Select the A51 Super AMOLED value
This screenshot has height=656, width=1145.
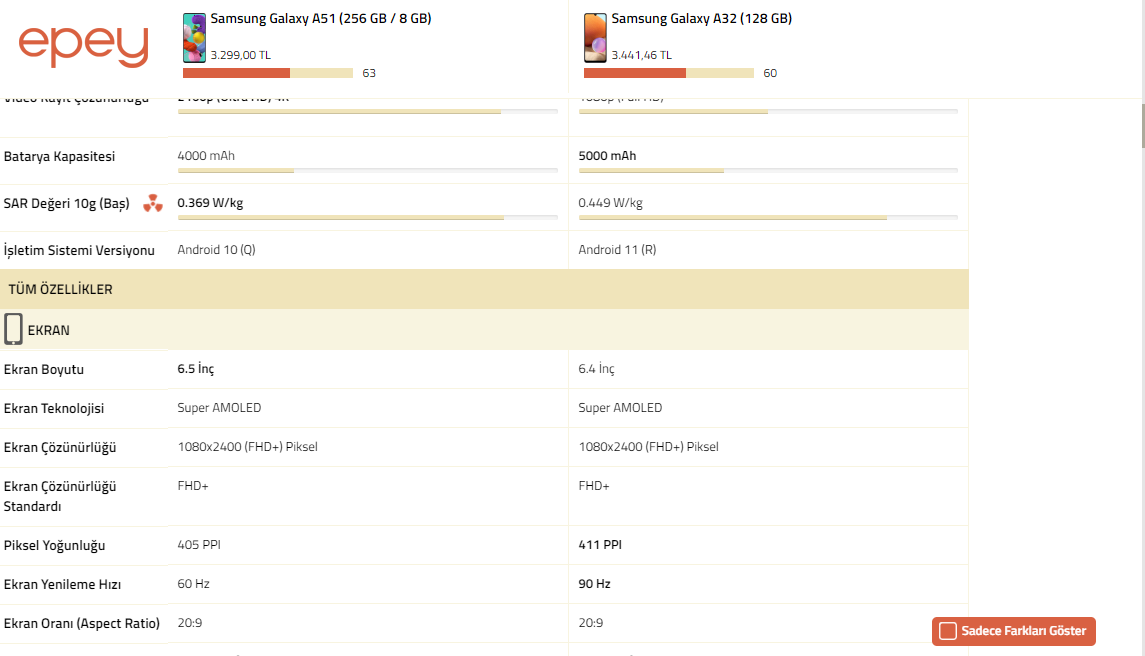219,408
